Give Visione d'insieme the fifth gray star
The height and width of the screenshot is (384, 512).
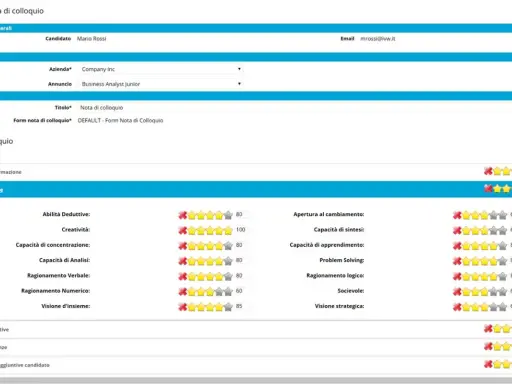(228, 307)
